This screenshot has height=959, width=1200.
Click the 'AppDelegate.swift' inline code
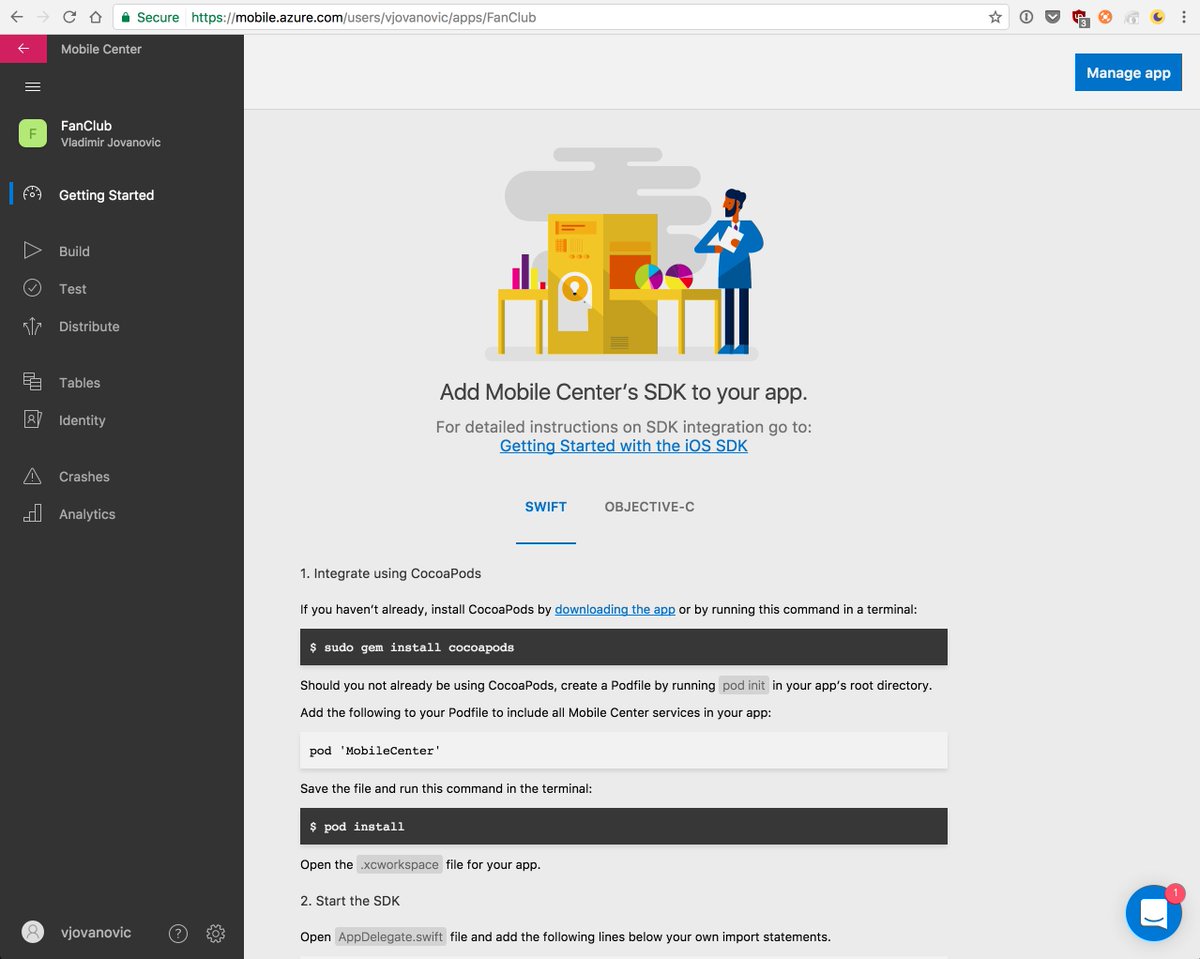(x=390, y=937)
